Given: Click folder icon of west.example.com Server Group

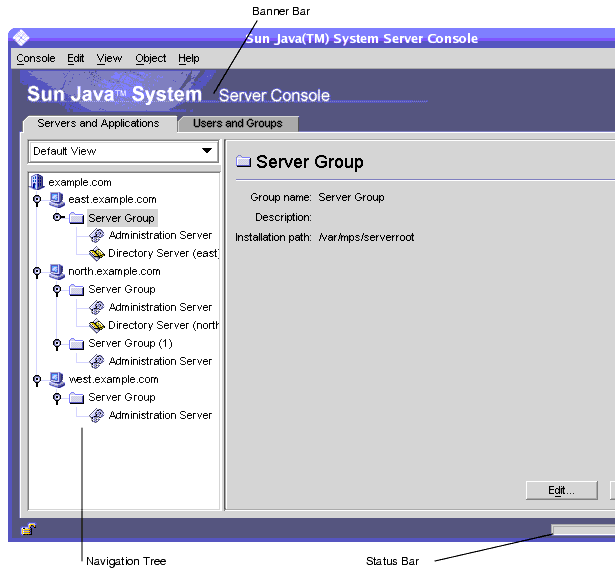Looking at the screenshot, I should 76,398.
